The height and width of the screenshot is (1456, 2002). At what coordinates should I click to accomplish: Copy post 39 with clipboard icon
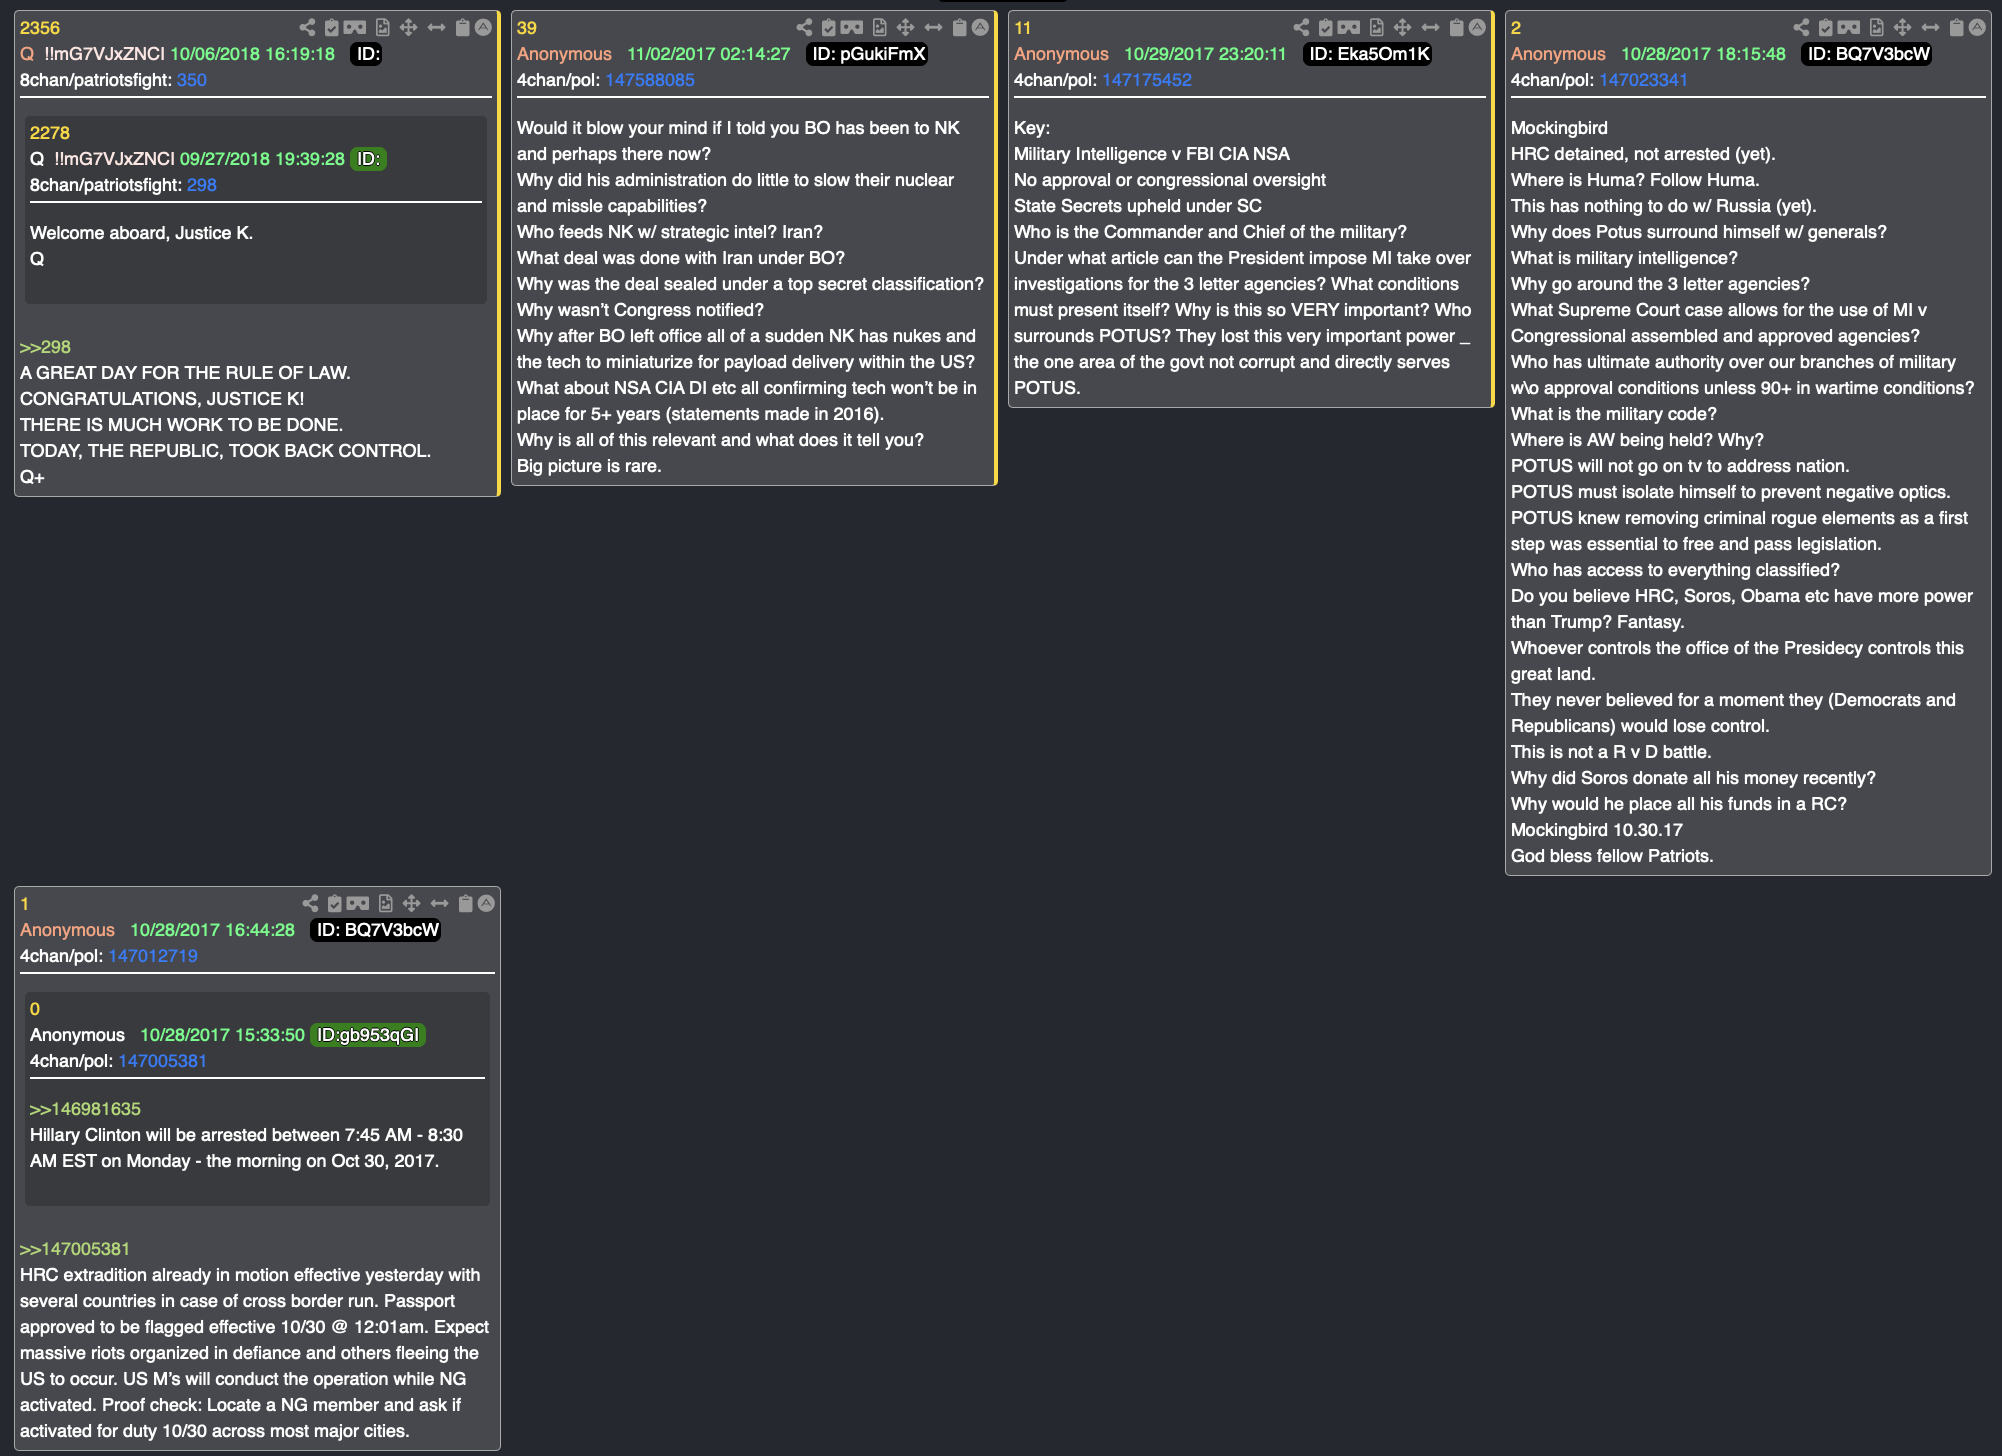(x=960, y=27)
